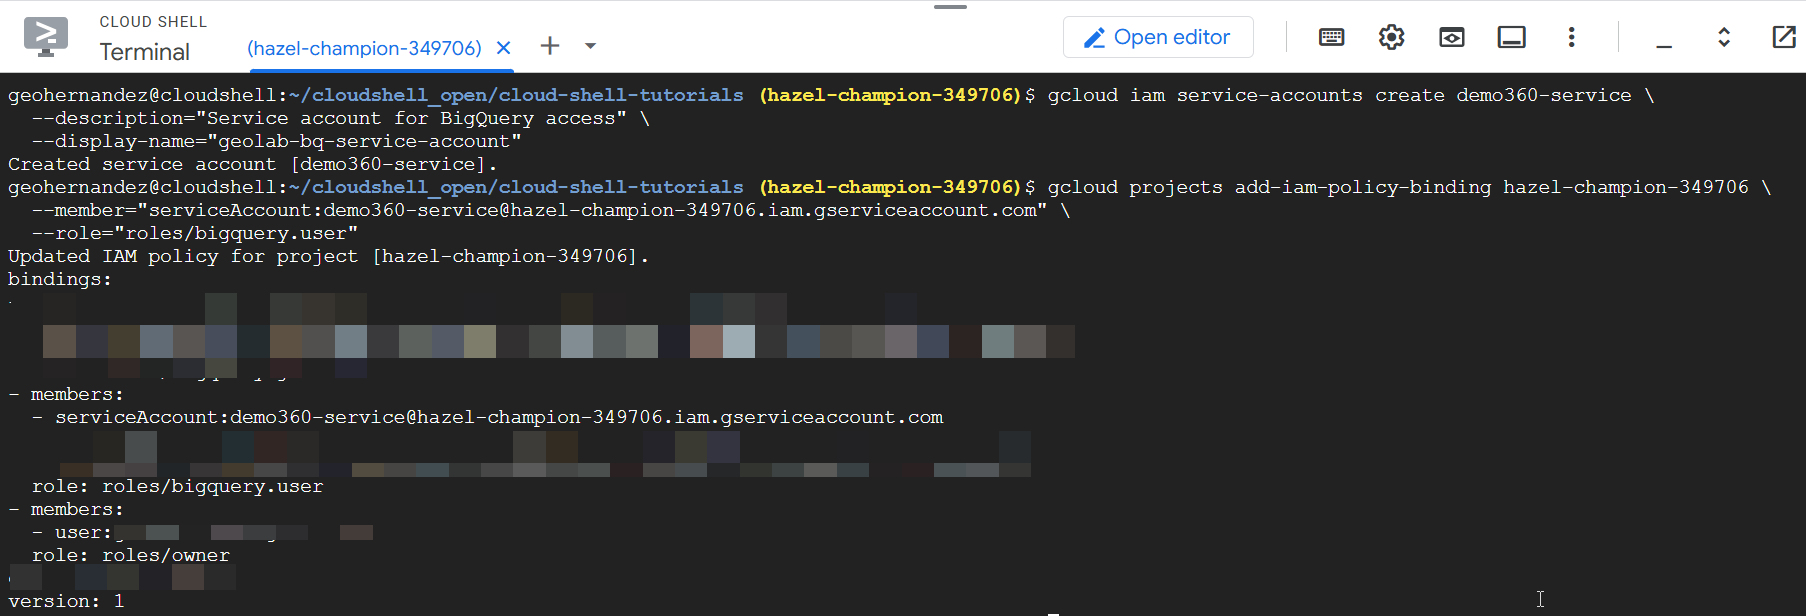
Task: Click the 'version: 1' line
Action: (x=66, y=601)
